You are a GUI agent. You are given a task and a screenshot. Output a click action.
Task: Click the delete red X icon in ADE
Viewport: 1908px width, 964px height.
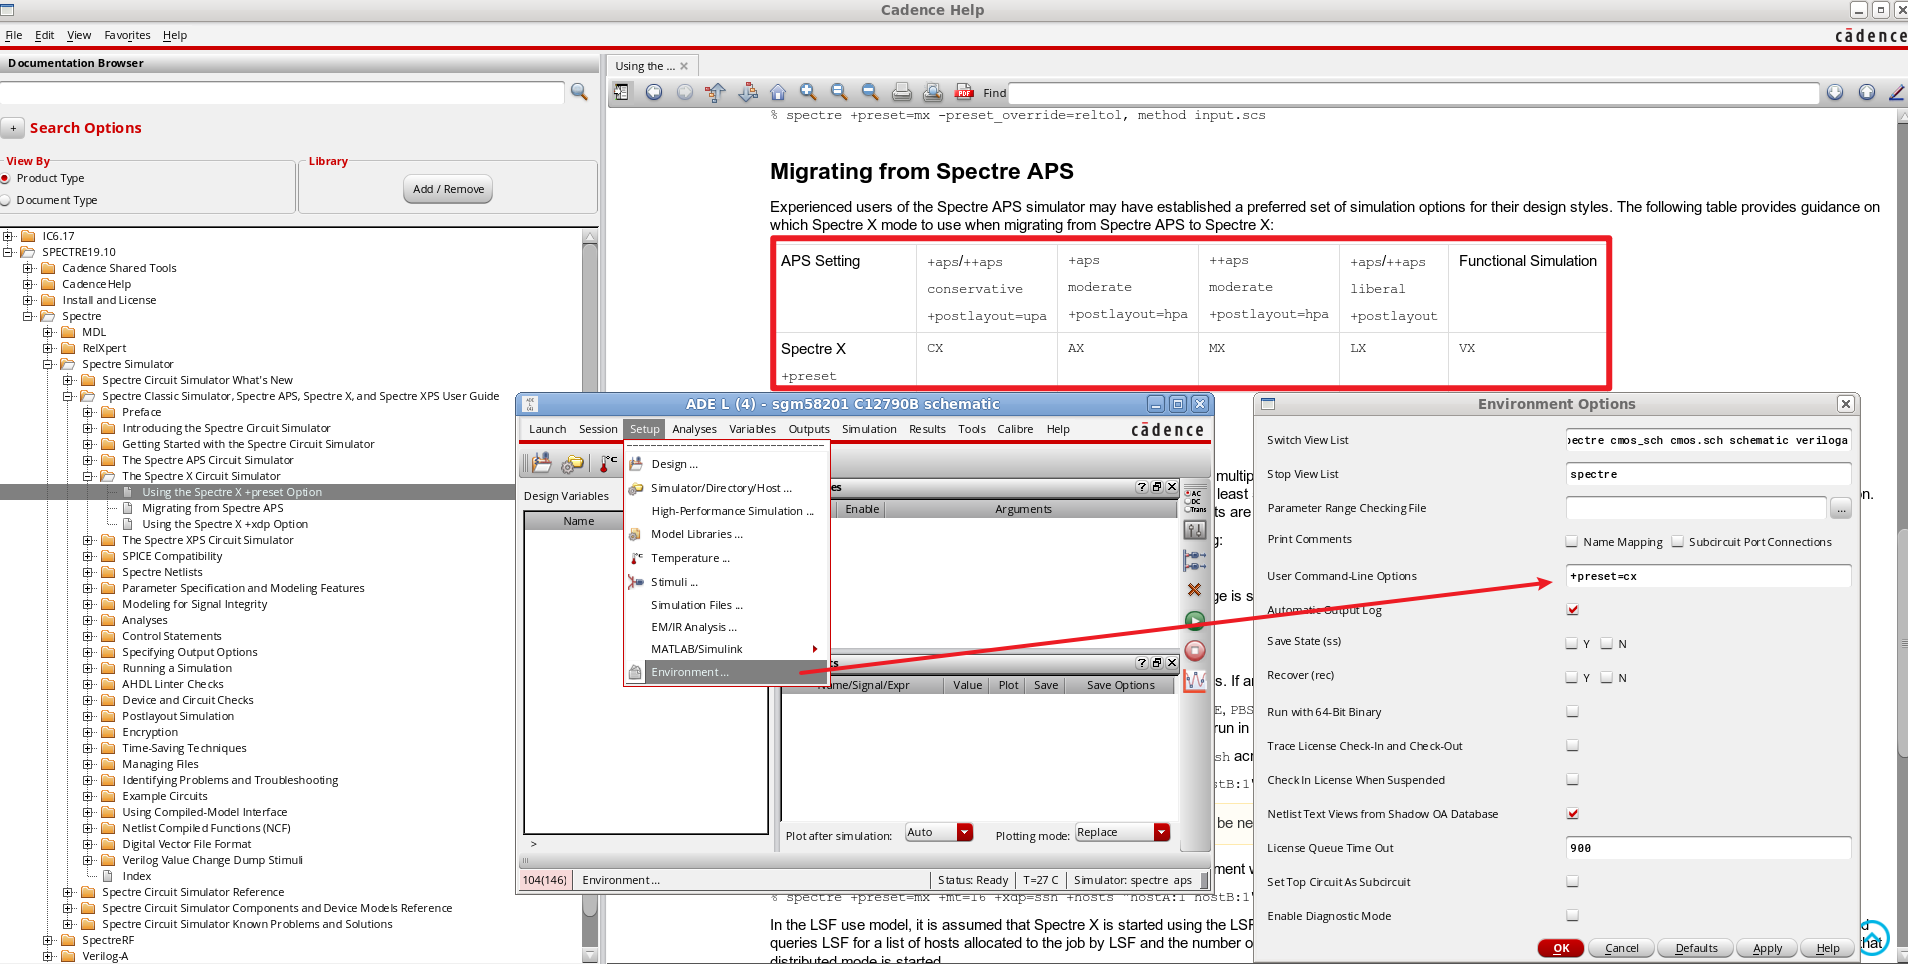tap(1194, 590)
